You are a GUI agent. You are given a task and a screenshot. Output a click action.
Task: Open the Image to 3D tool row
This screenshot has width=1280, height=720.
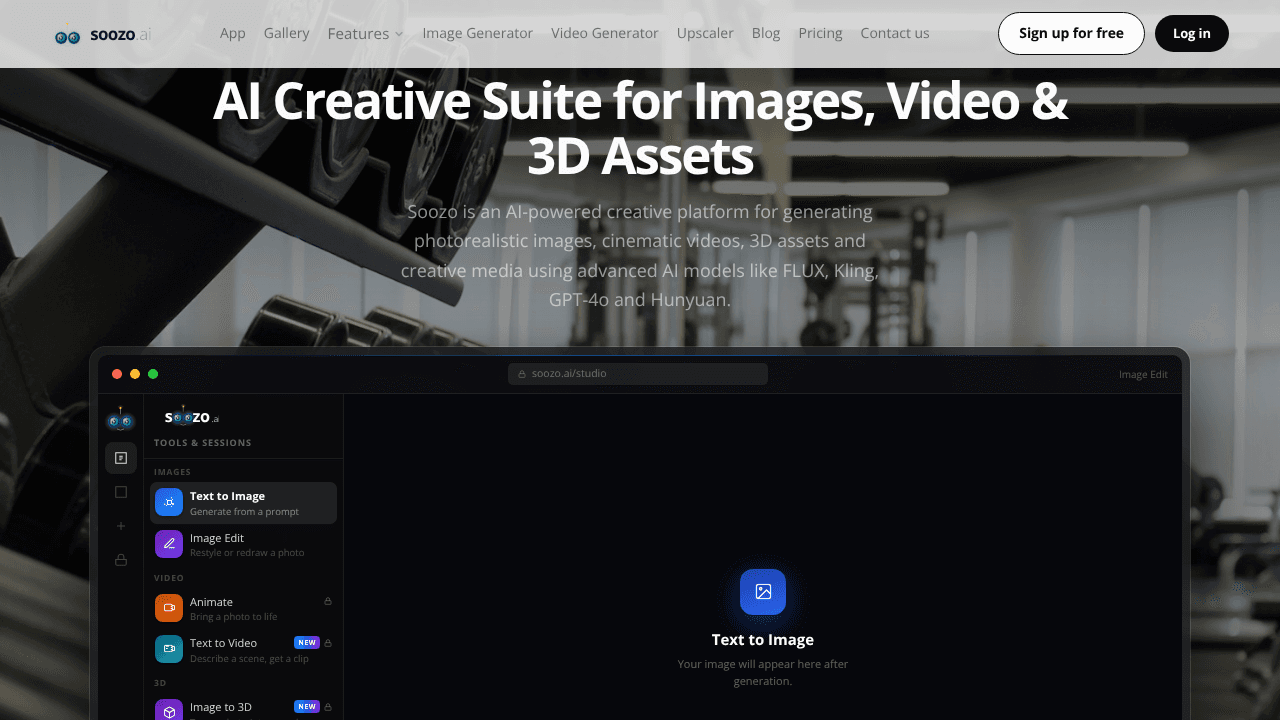(x=243, y=708)
